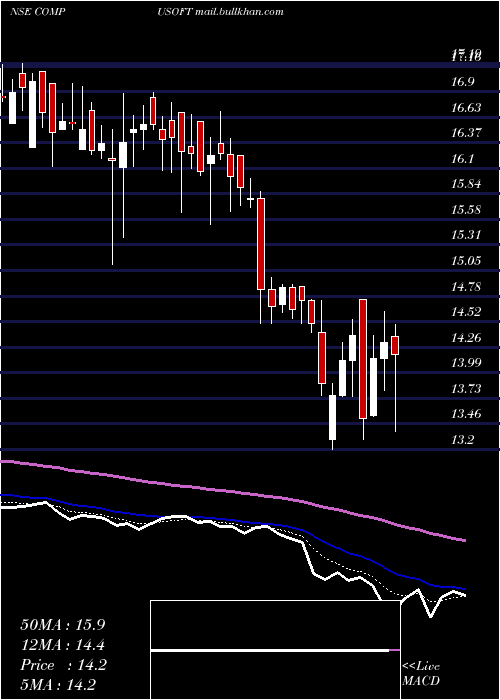
Task: Select the 13.46 price axis label
Action: (467, 414)
